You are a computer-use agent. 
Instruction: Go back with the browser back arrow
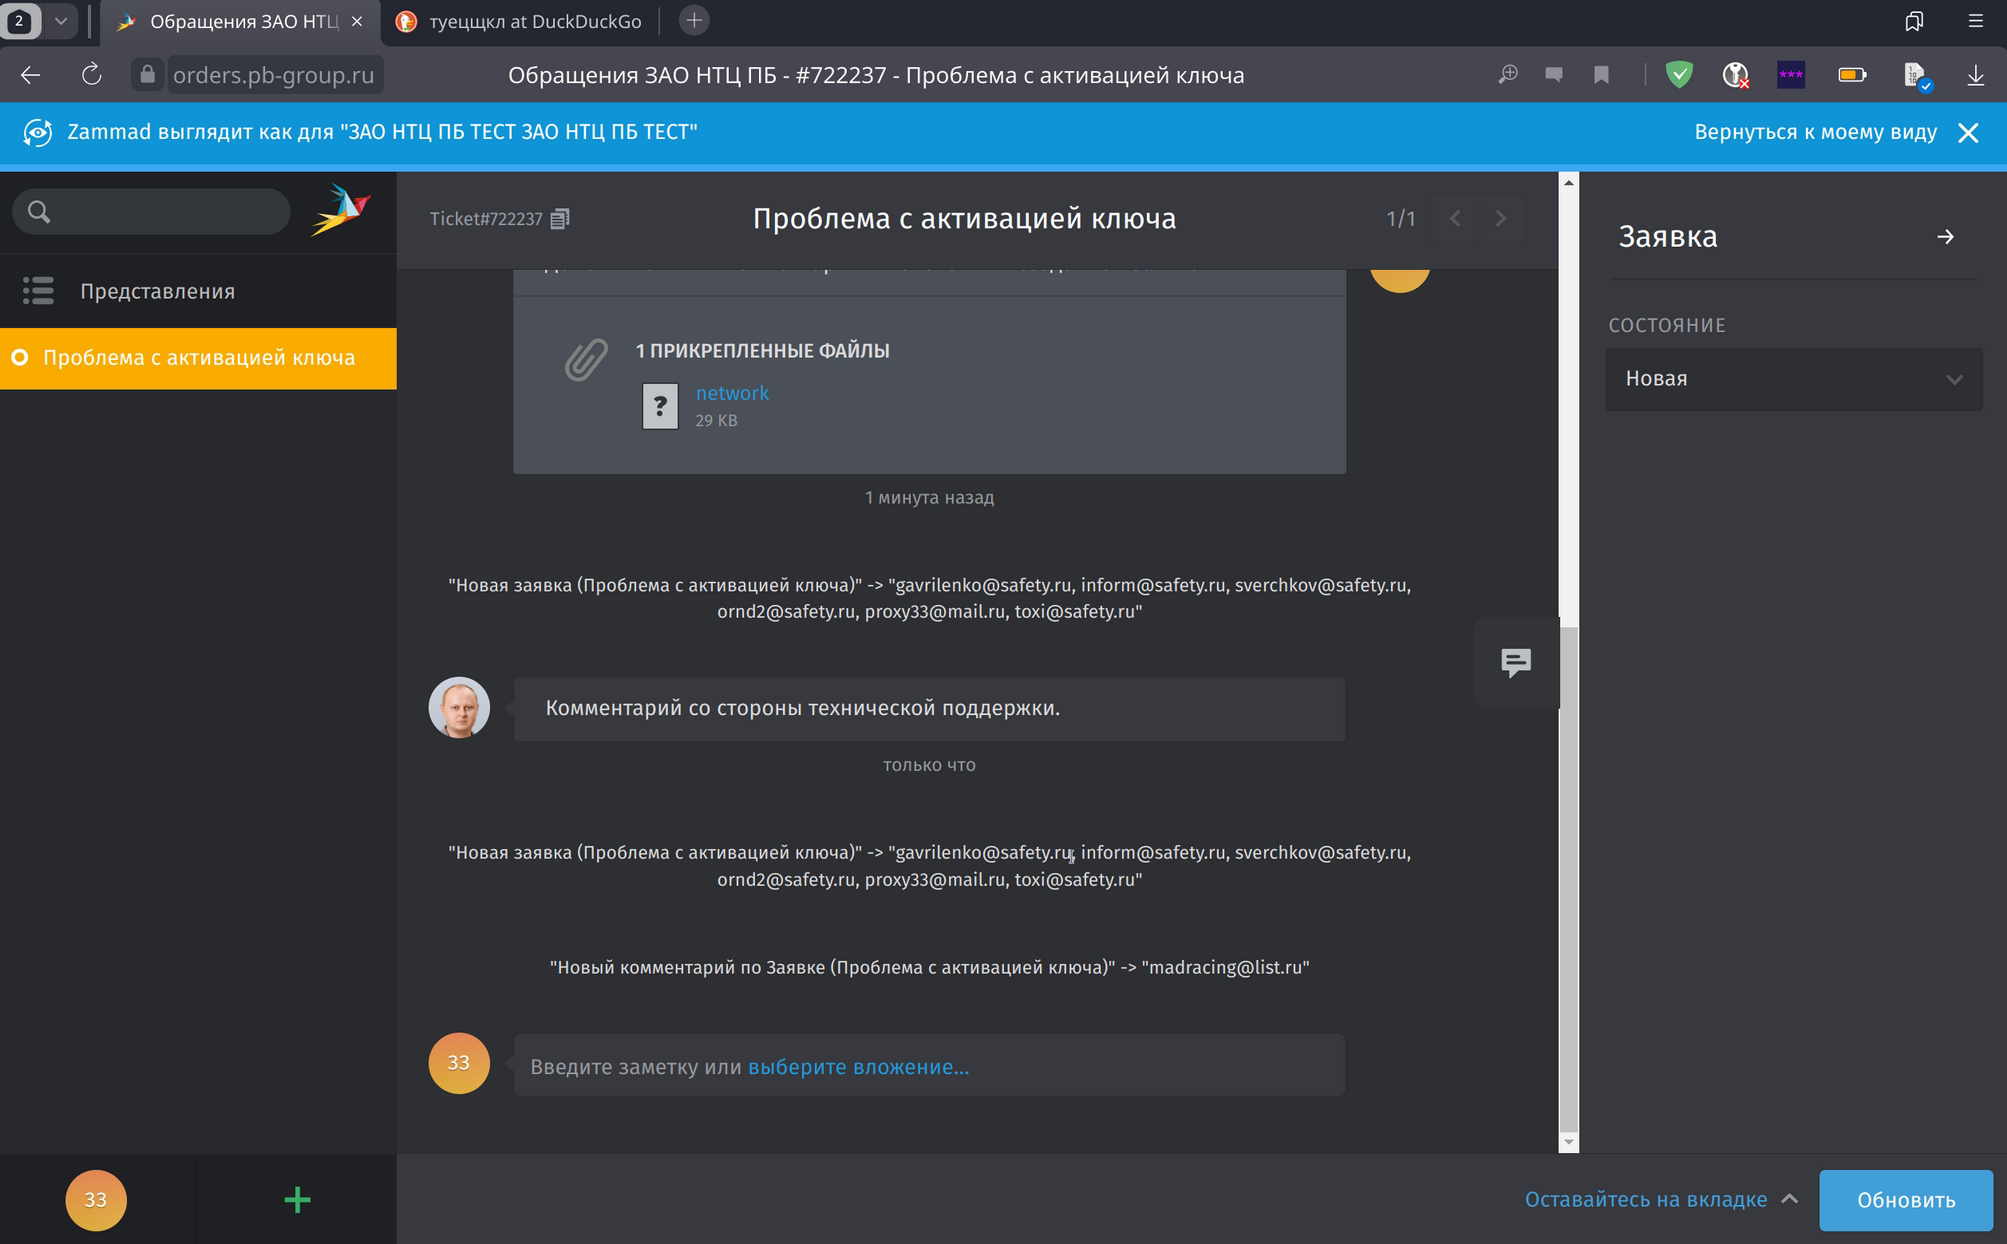(x=30, y=75)
